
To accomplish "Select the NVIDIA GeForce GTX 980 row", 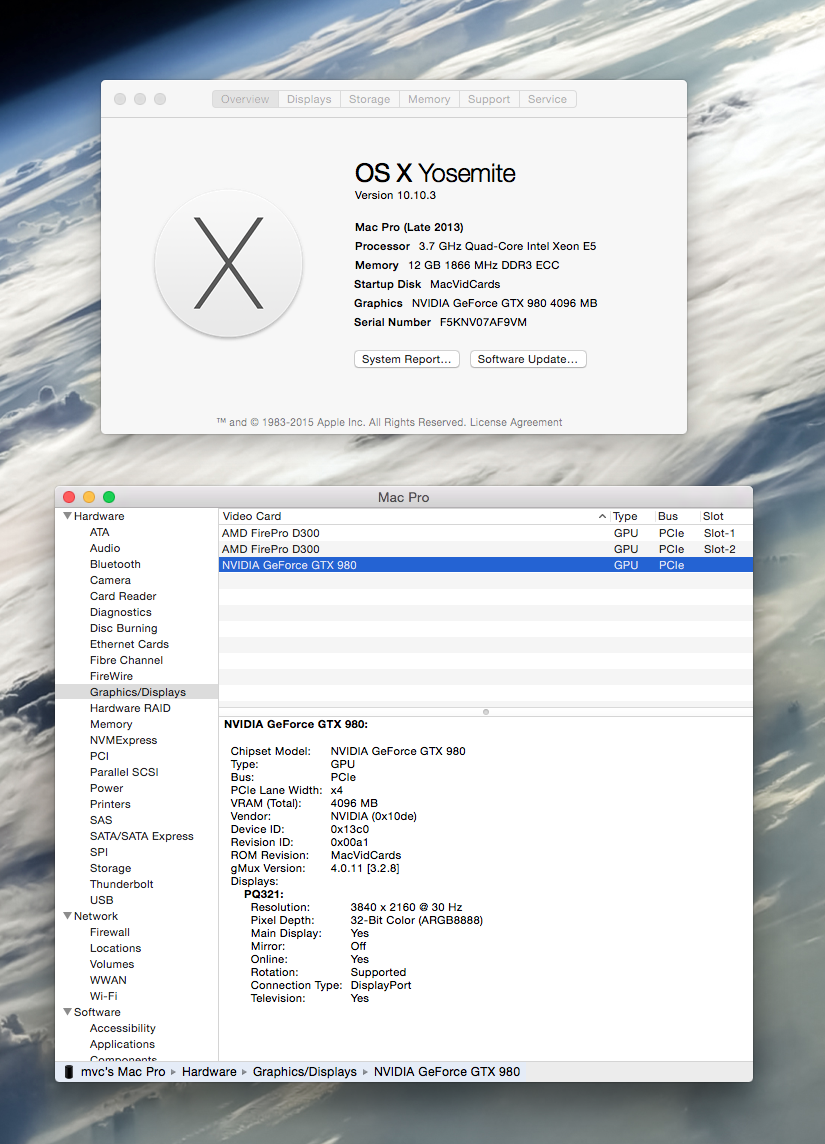I will (x=486, y=565).
